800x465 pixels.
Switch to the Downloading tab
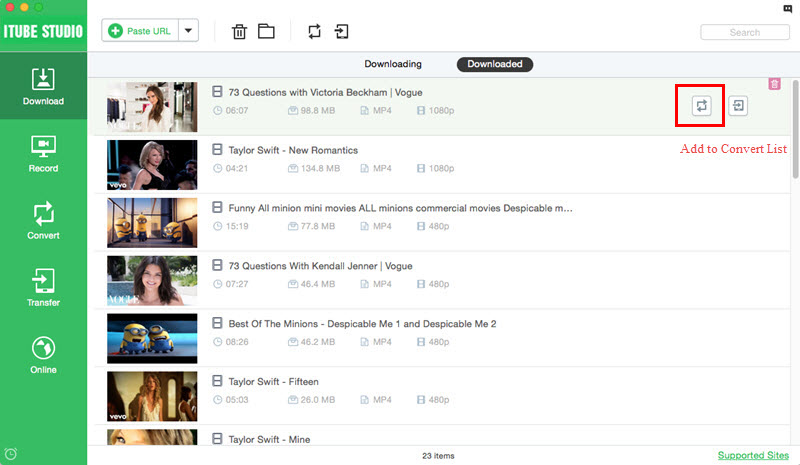click(x=393, y=64)
